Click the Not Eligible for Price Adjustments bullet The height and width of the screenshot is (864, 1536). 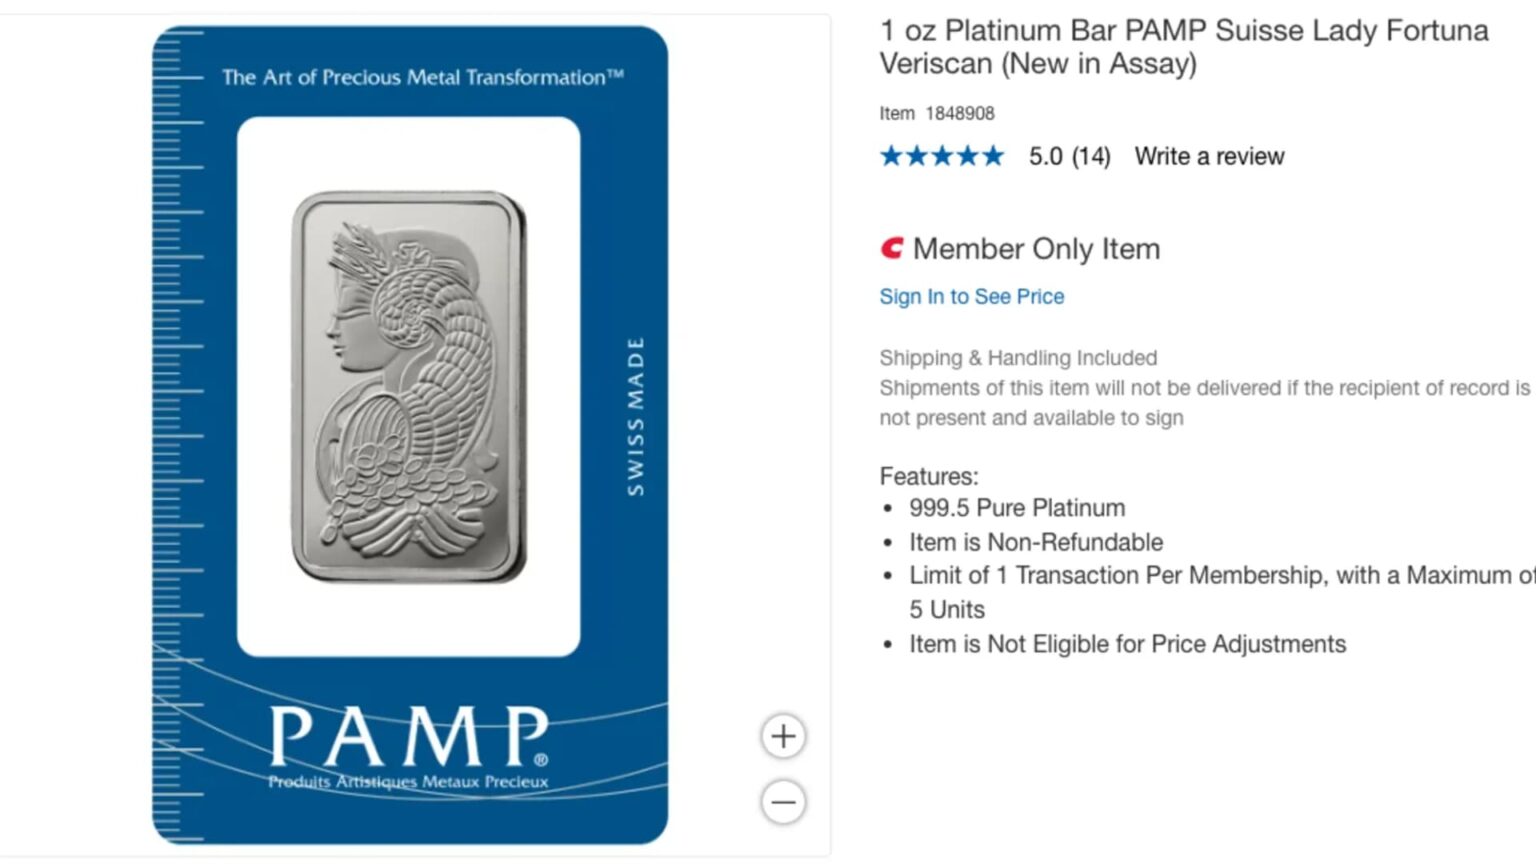coord(1127,644)
